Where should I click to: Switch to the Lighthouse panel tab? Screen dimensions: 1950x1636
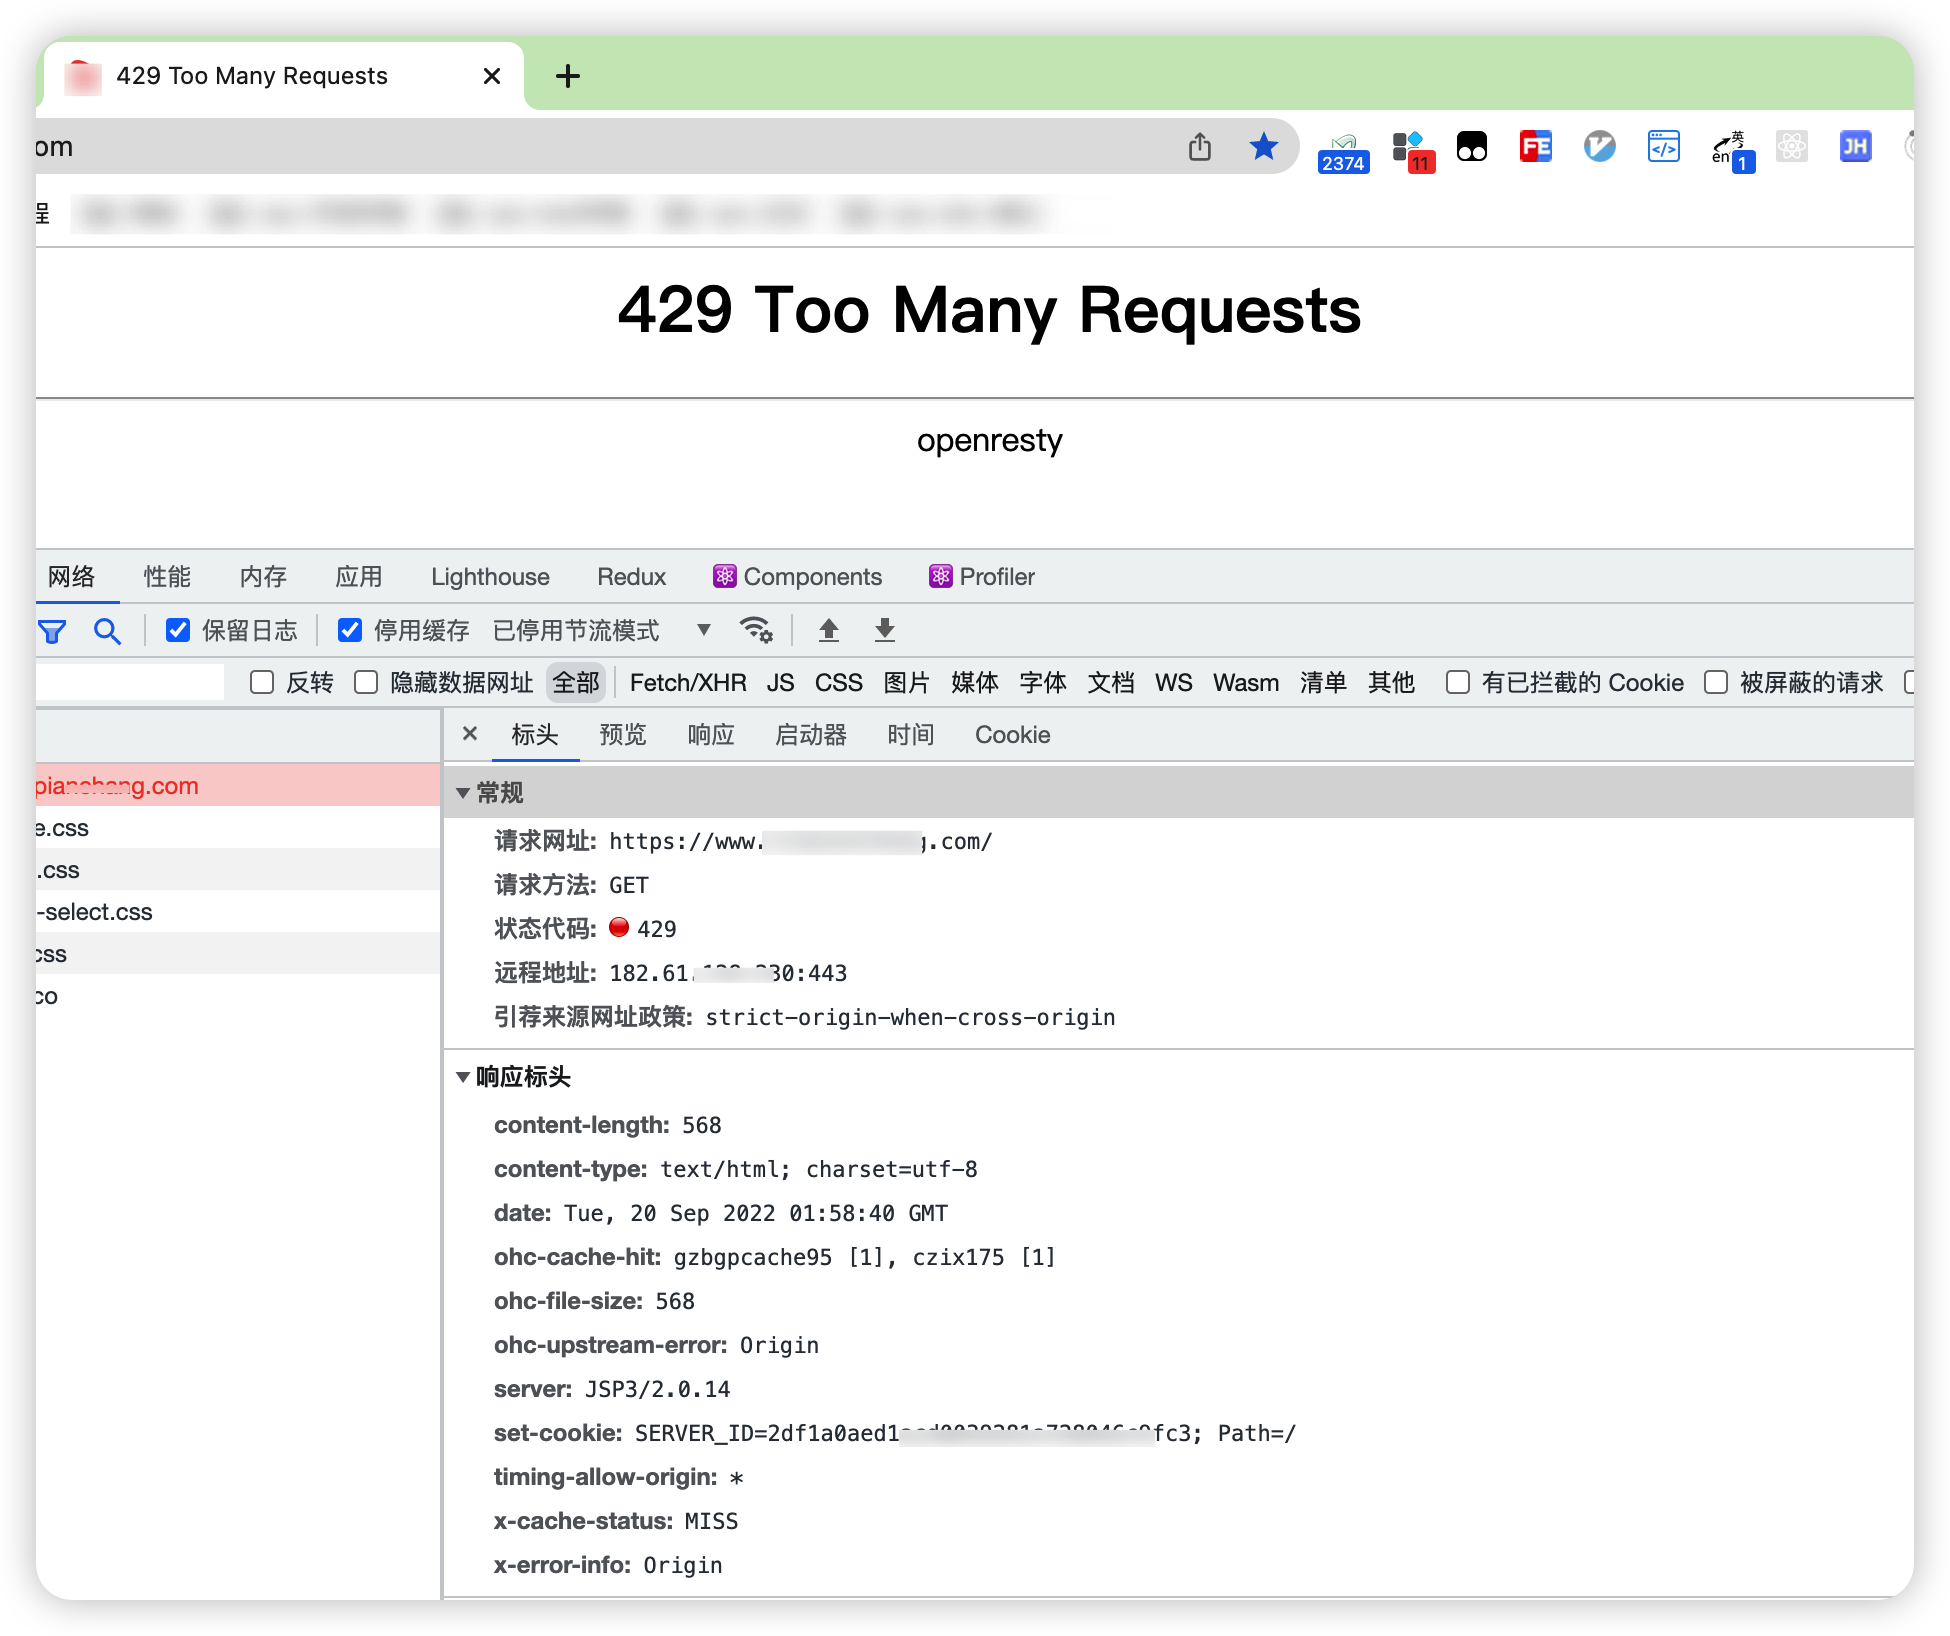tap(490, 577)
